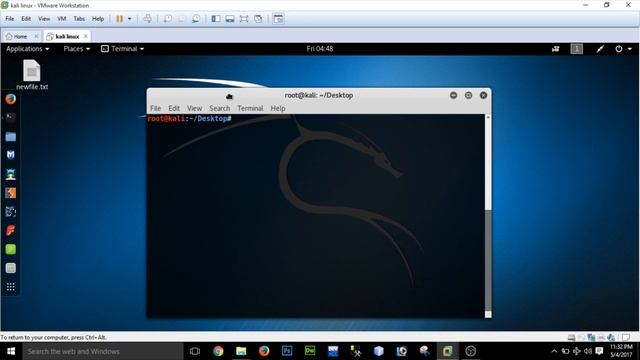Open the clock and calendar Fri 04:48
This screenshot has height=360, width=640.
click(320, 49)
